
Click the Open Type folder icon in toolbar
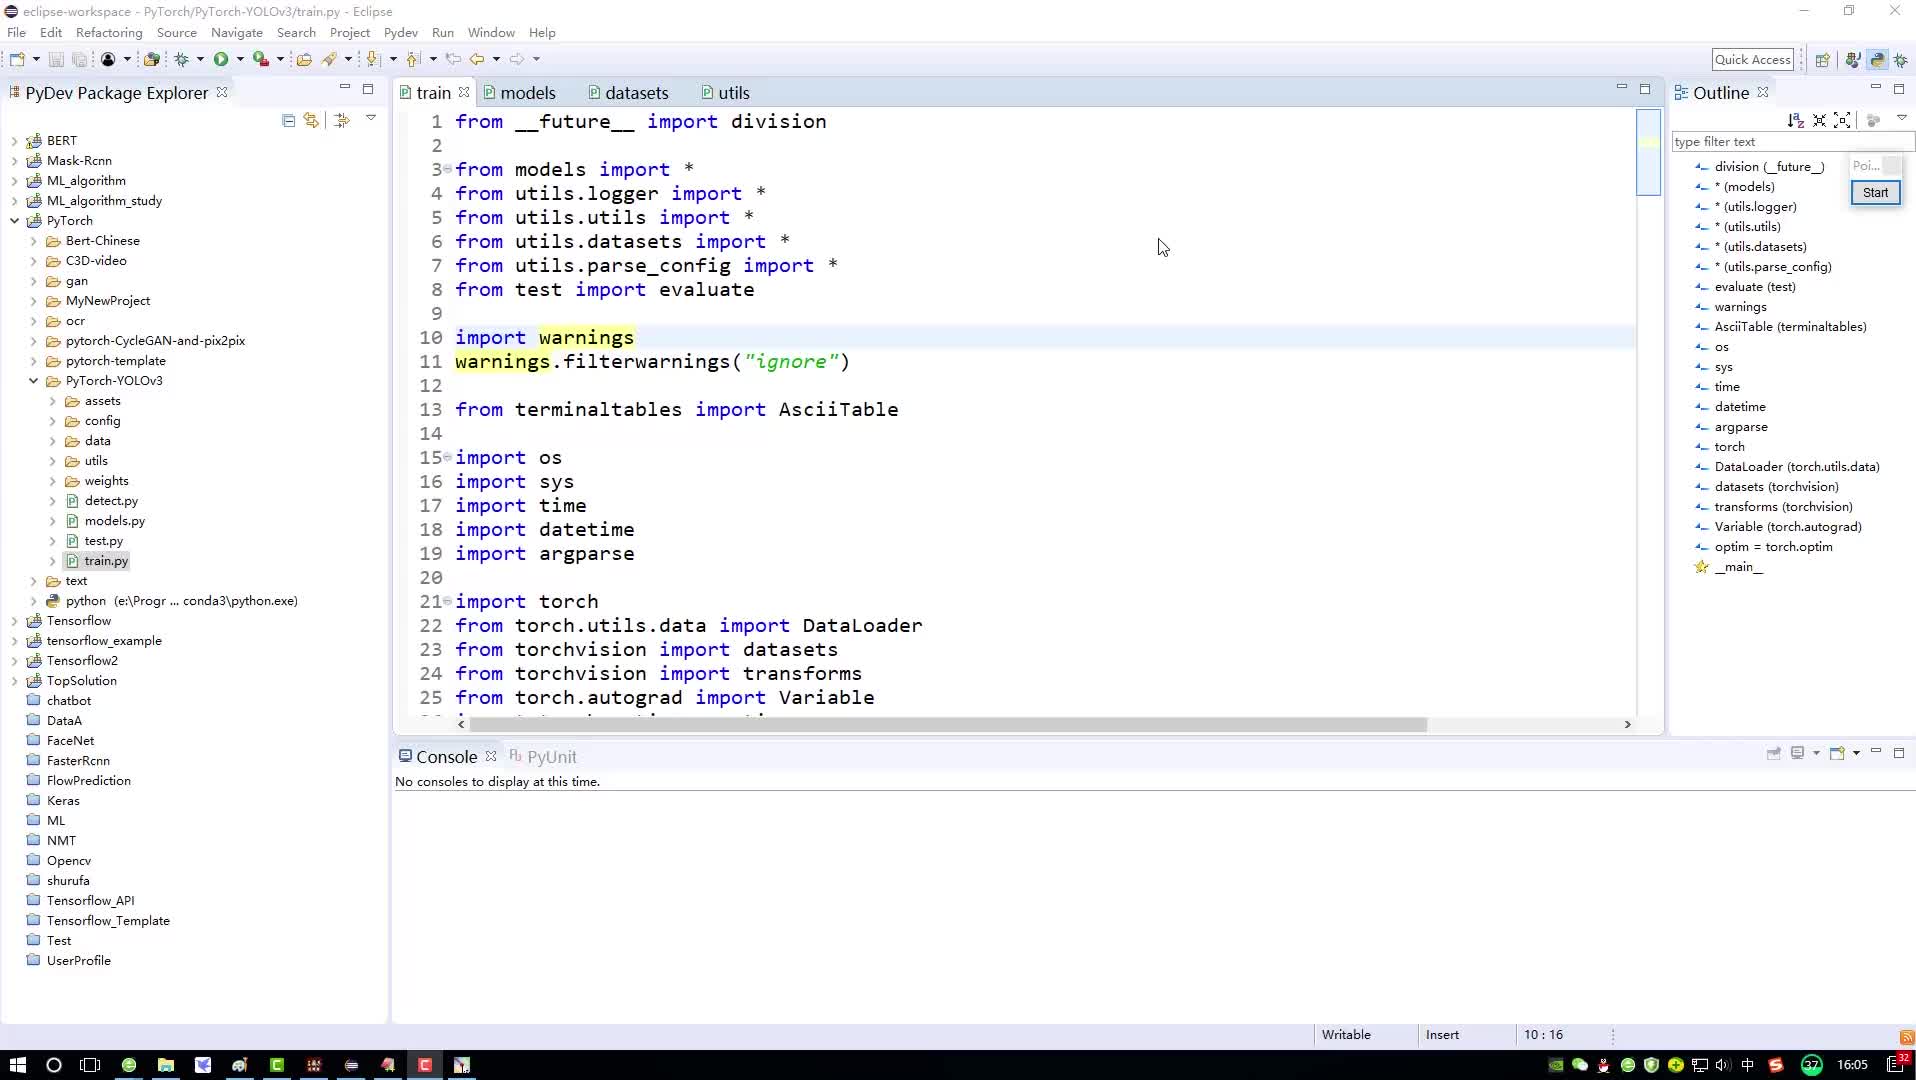[x=304, y=59]
